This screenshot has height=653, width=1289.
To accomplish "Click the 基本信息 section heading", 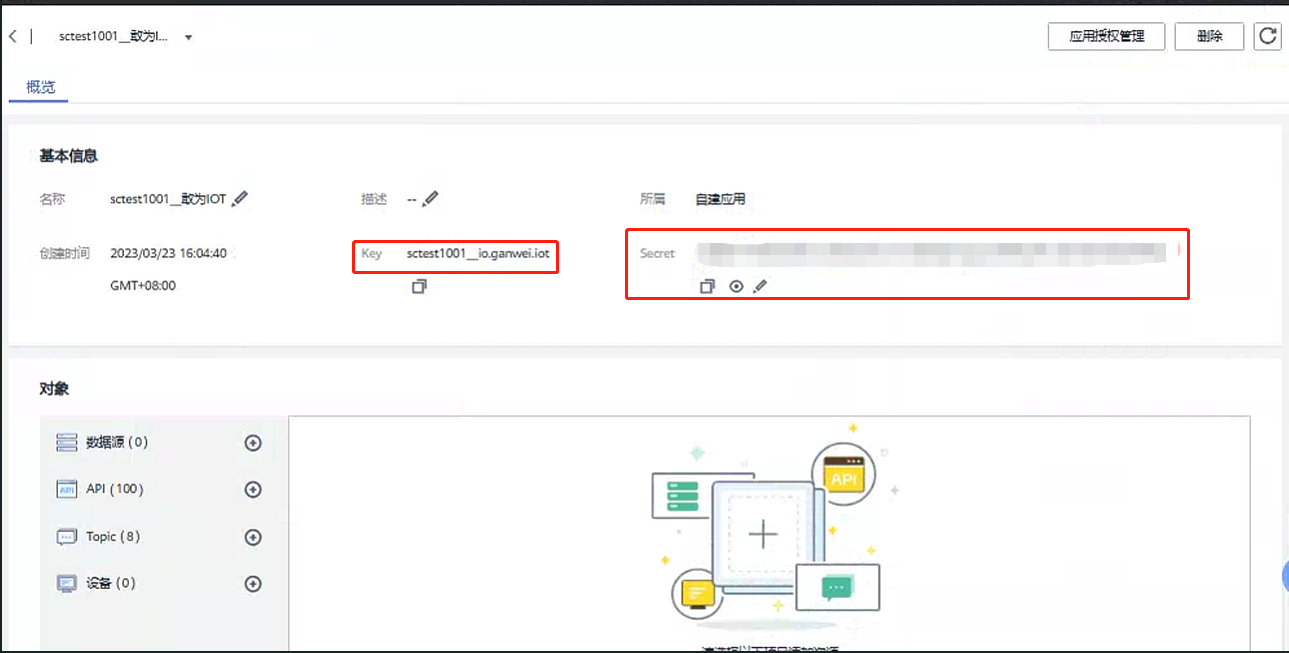I will (69, 156).
